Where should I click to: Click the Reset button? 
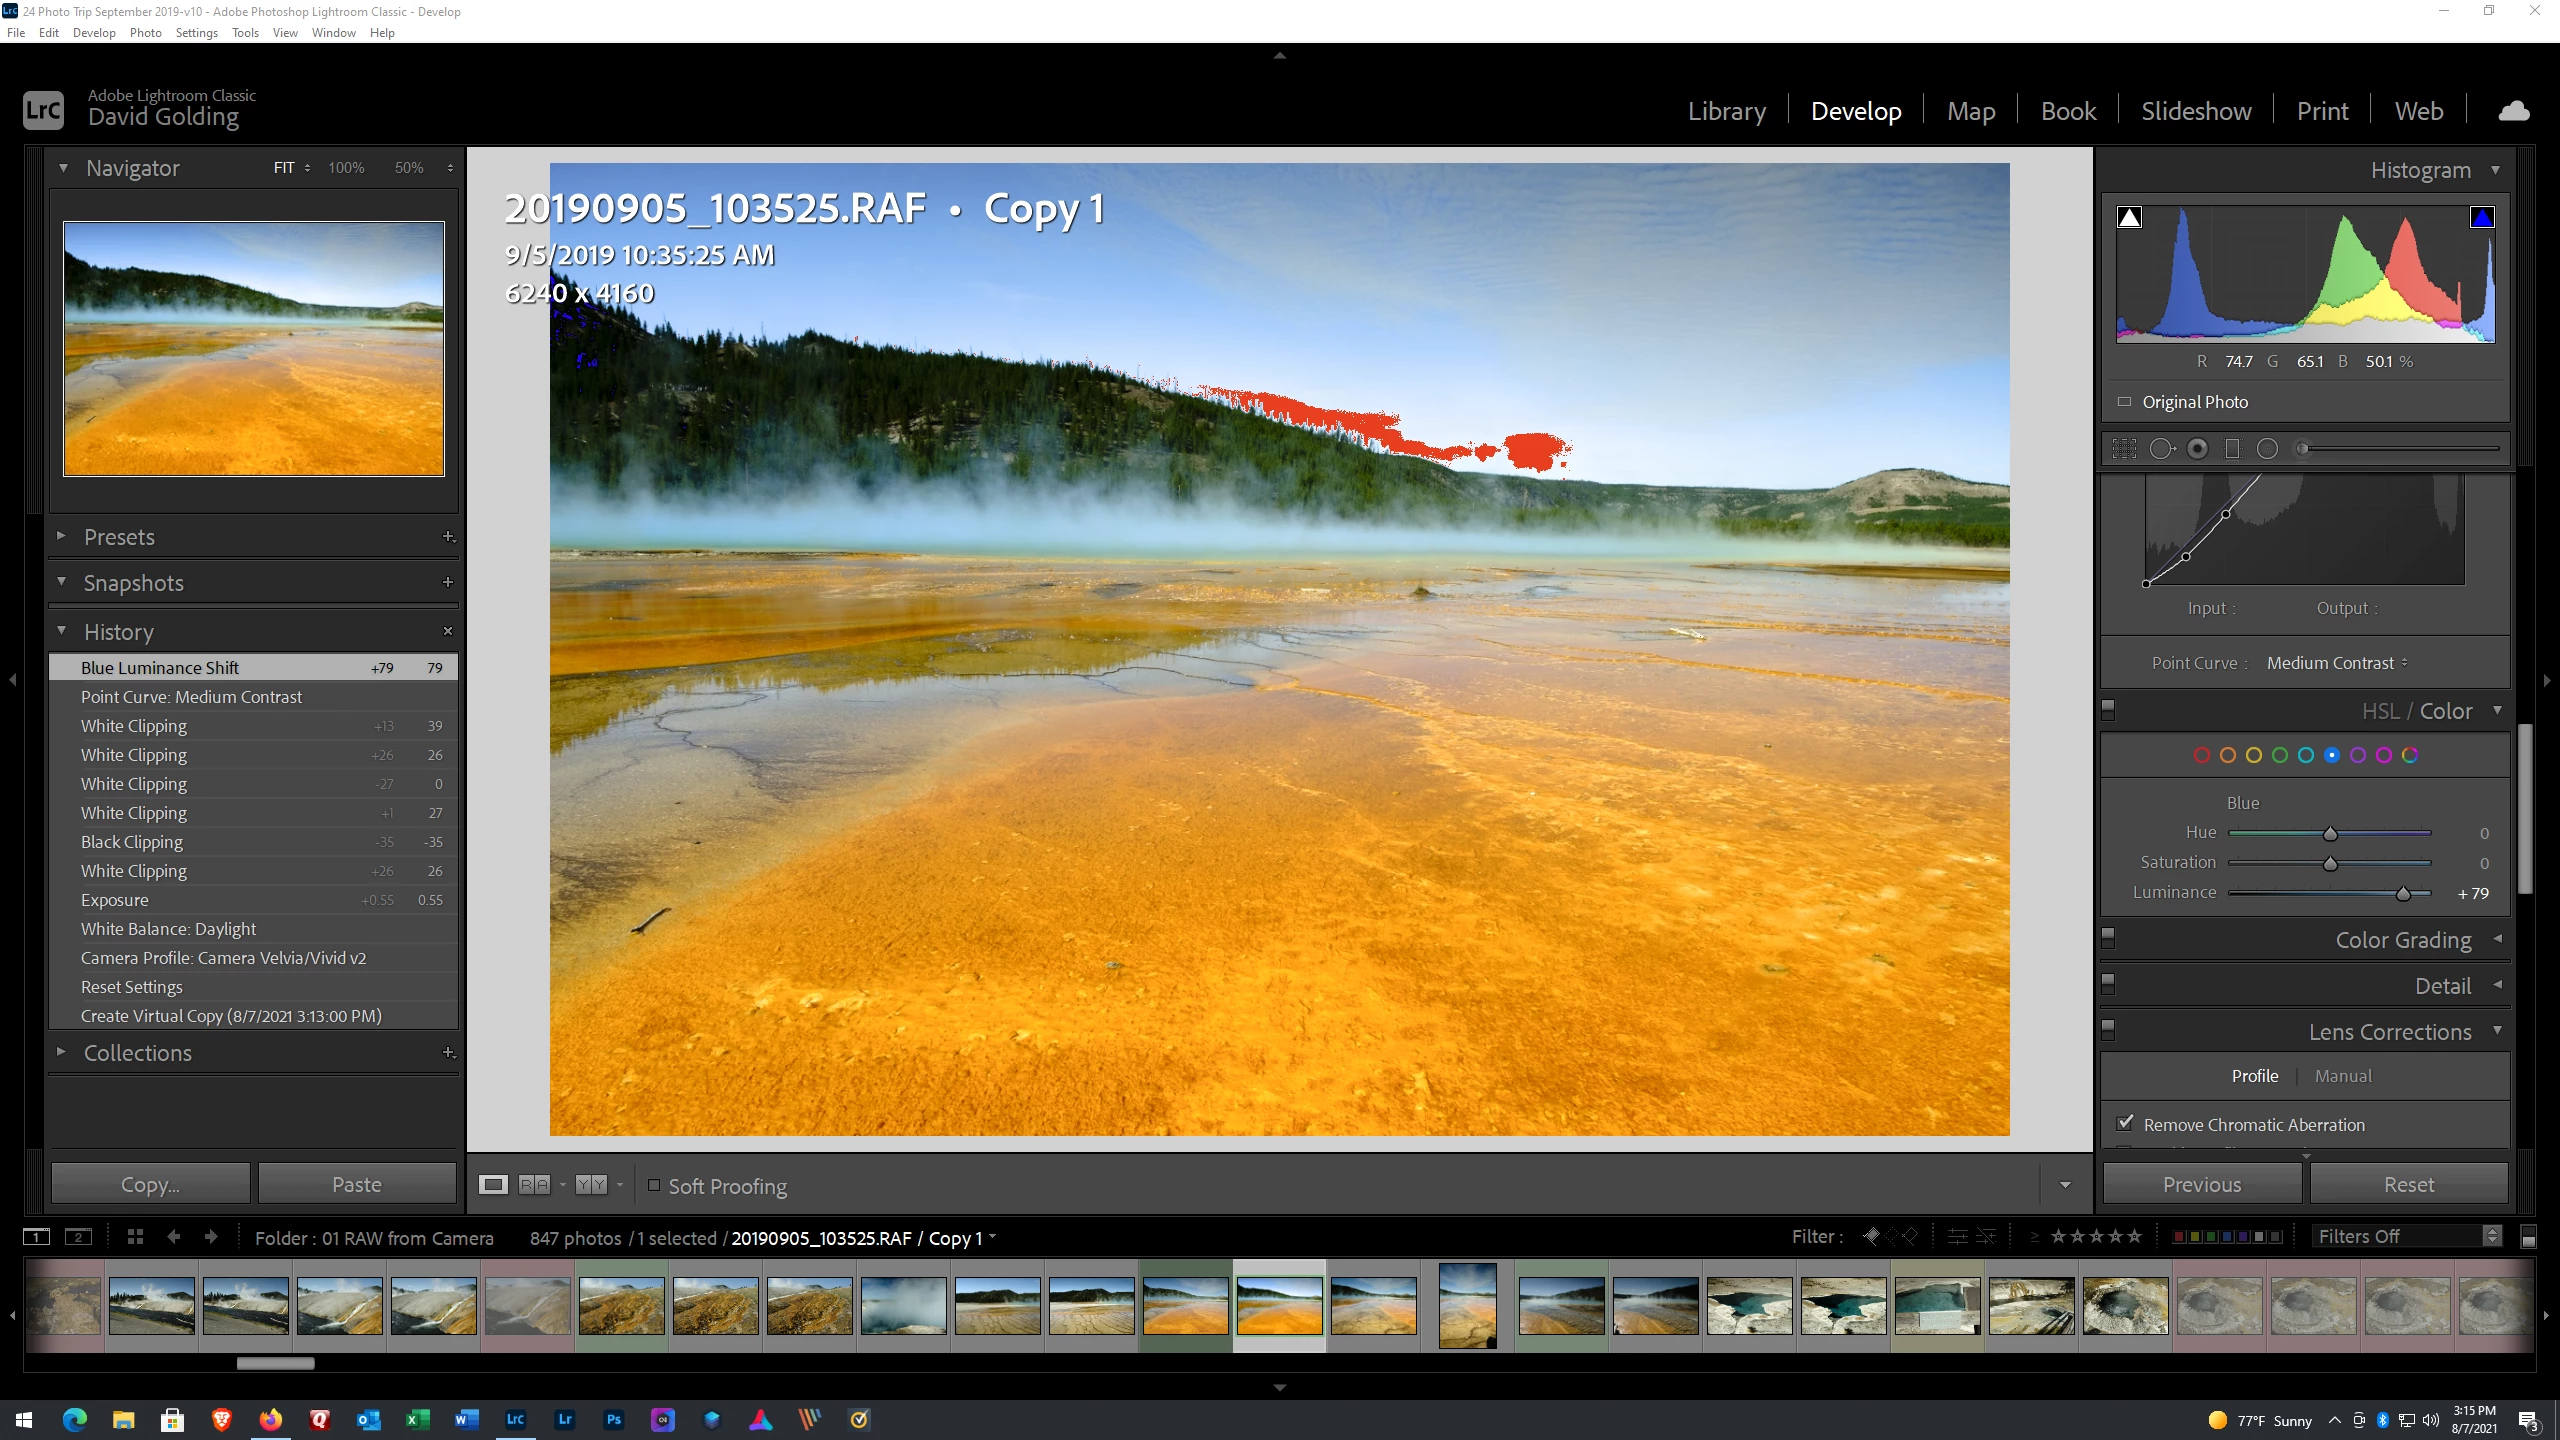2408,1184
